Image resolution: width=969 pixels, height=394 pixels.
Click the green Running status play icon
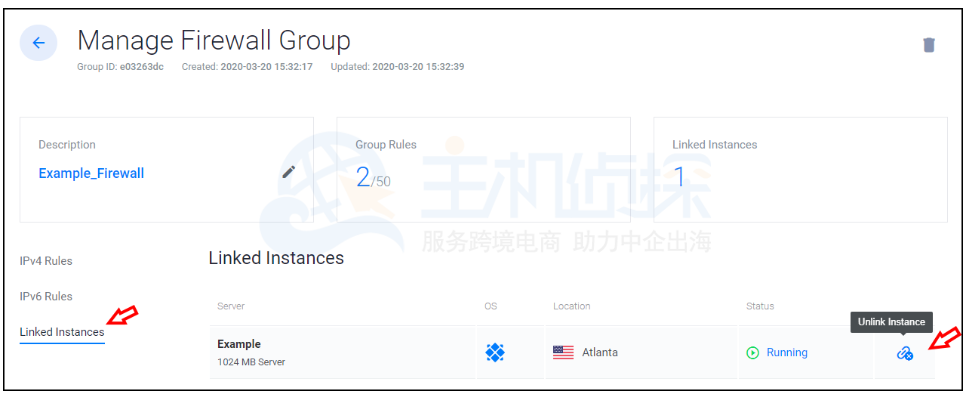click(752, 353)
